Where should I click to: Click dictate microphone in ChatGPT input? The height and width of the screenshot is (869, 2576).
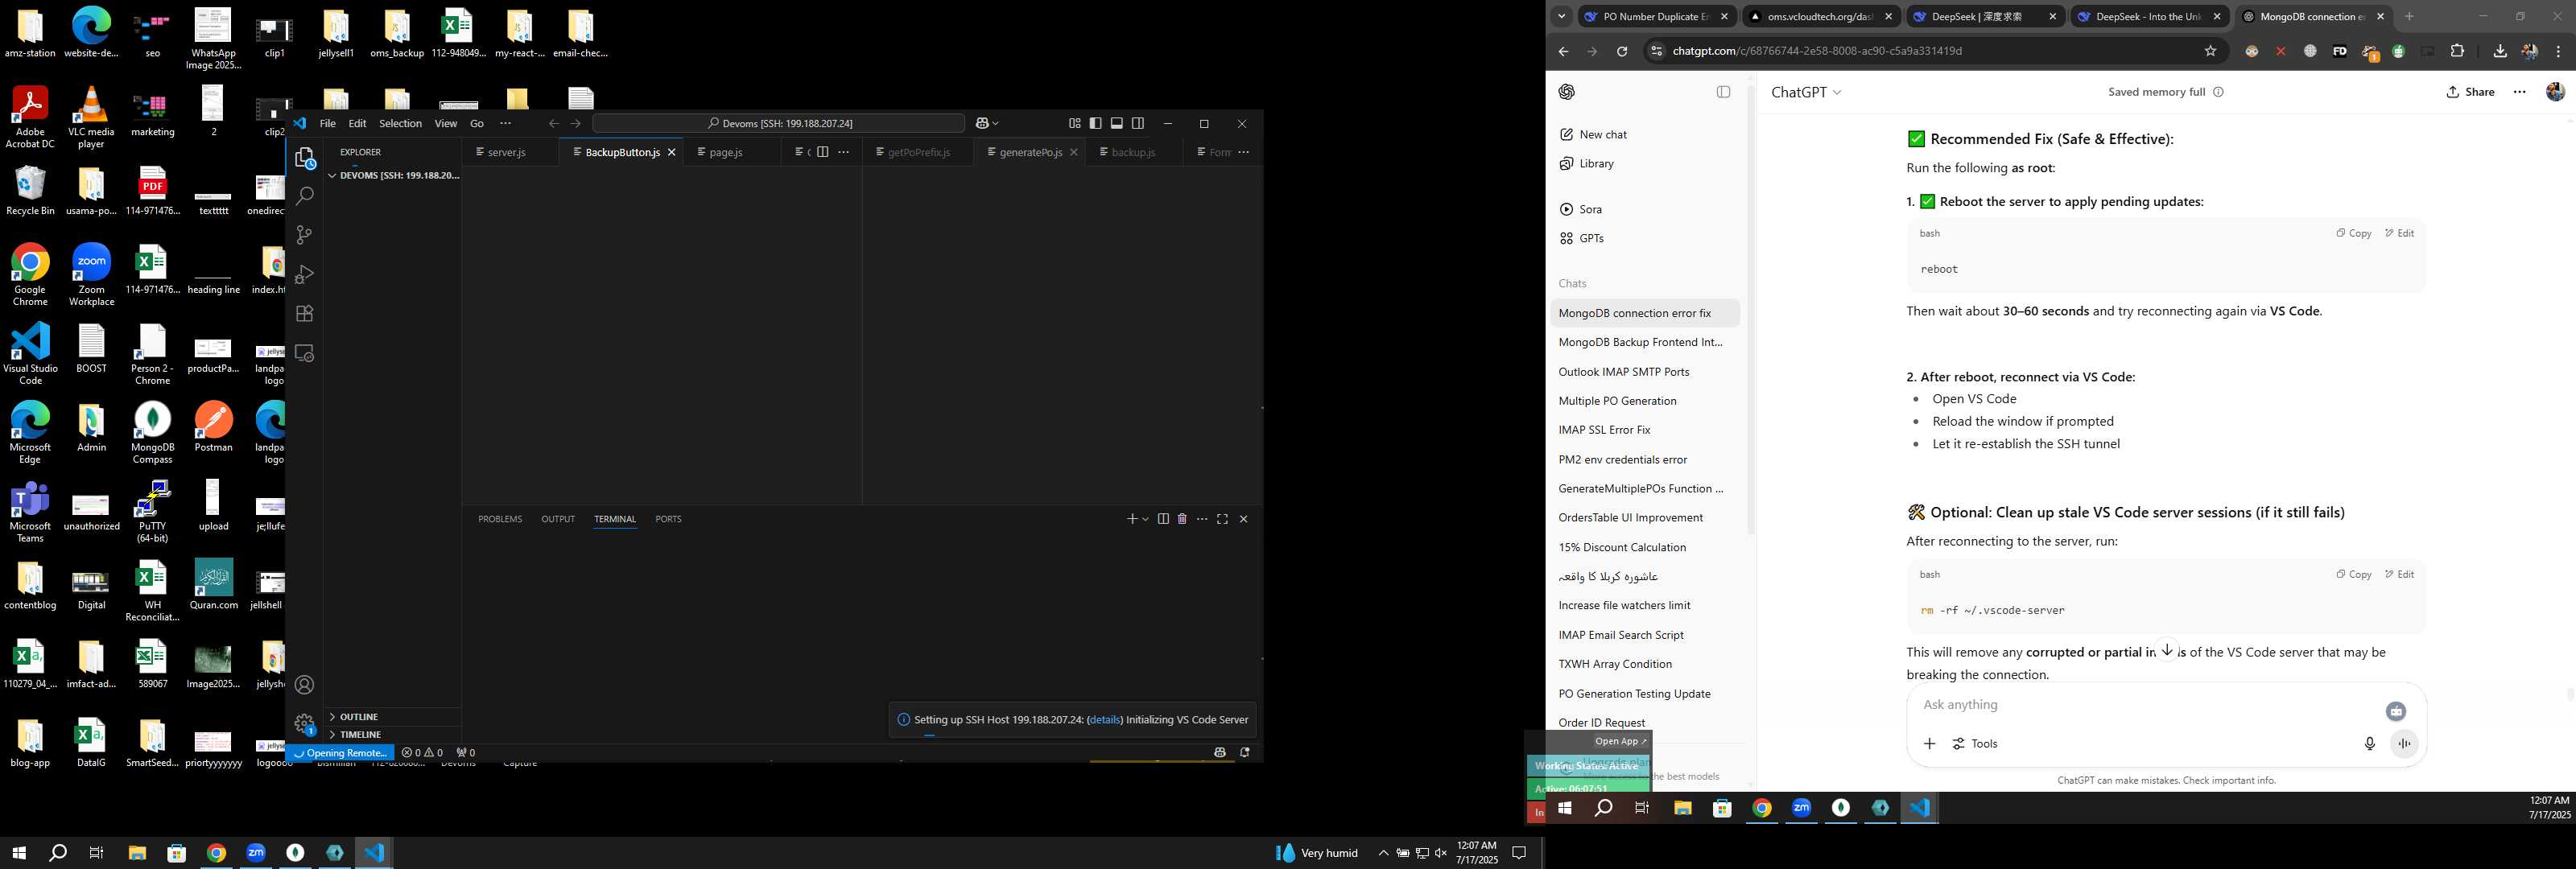pos(2369,744)
